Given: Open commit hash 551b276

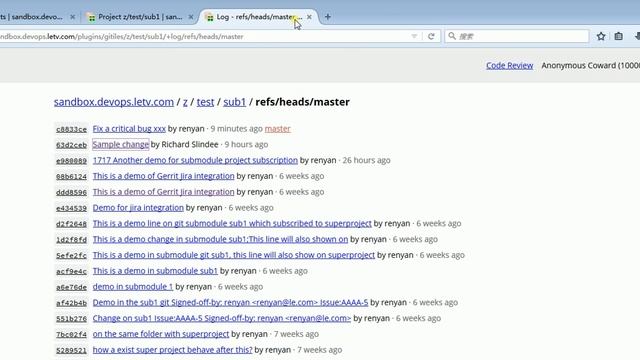Looking at the screenshot, I should tap(71, 319).
